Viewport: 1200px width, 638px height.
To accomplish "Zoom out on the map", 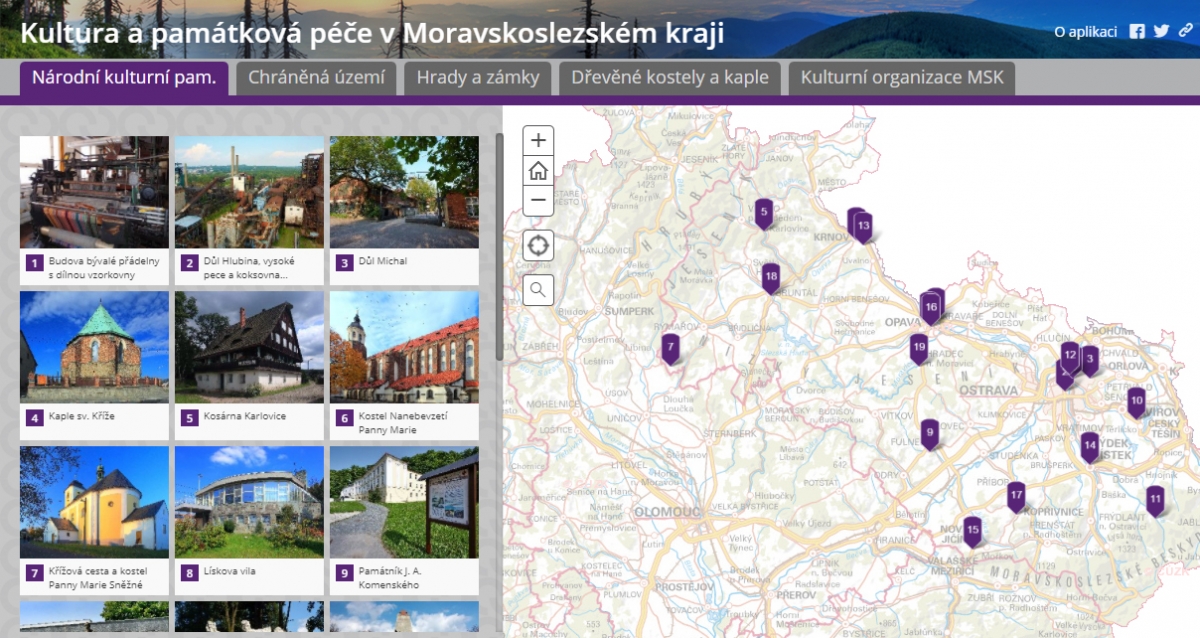I will pyautogui.click(x=538, y=200).
